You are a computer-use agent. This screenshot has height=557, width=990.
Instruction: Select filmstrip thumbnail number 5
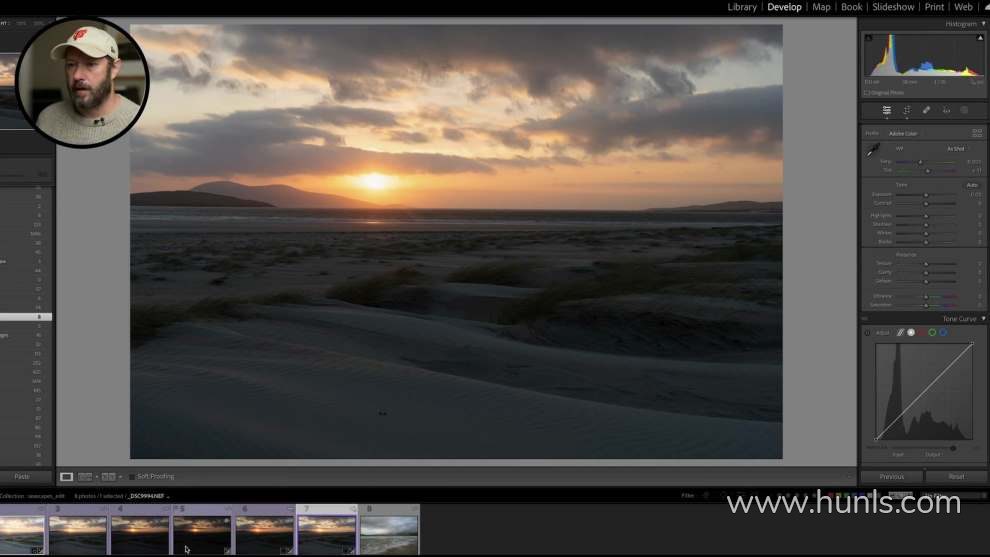(202, 534)
